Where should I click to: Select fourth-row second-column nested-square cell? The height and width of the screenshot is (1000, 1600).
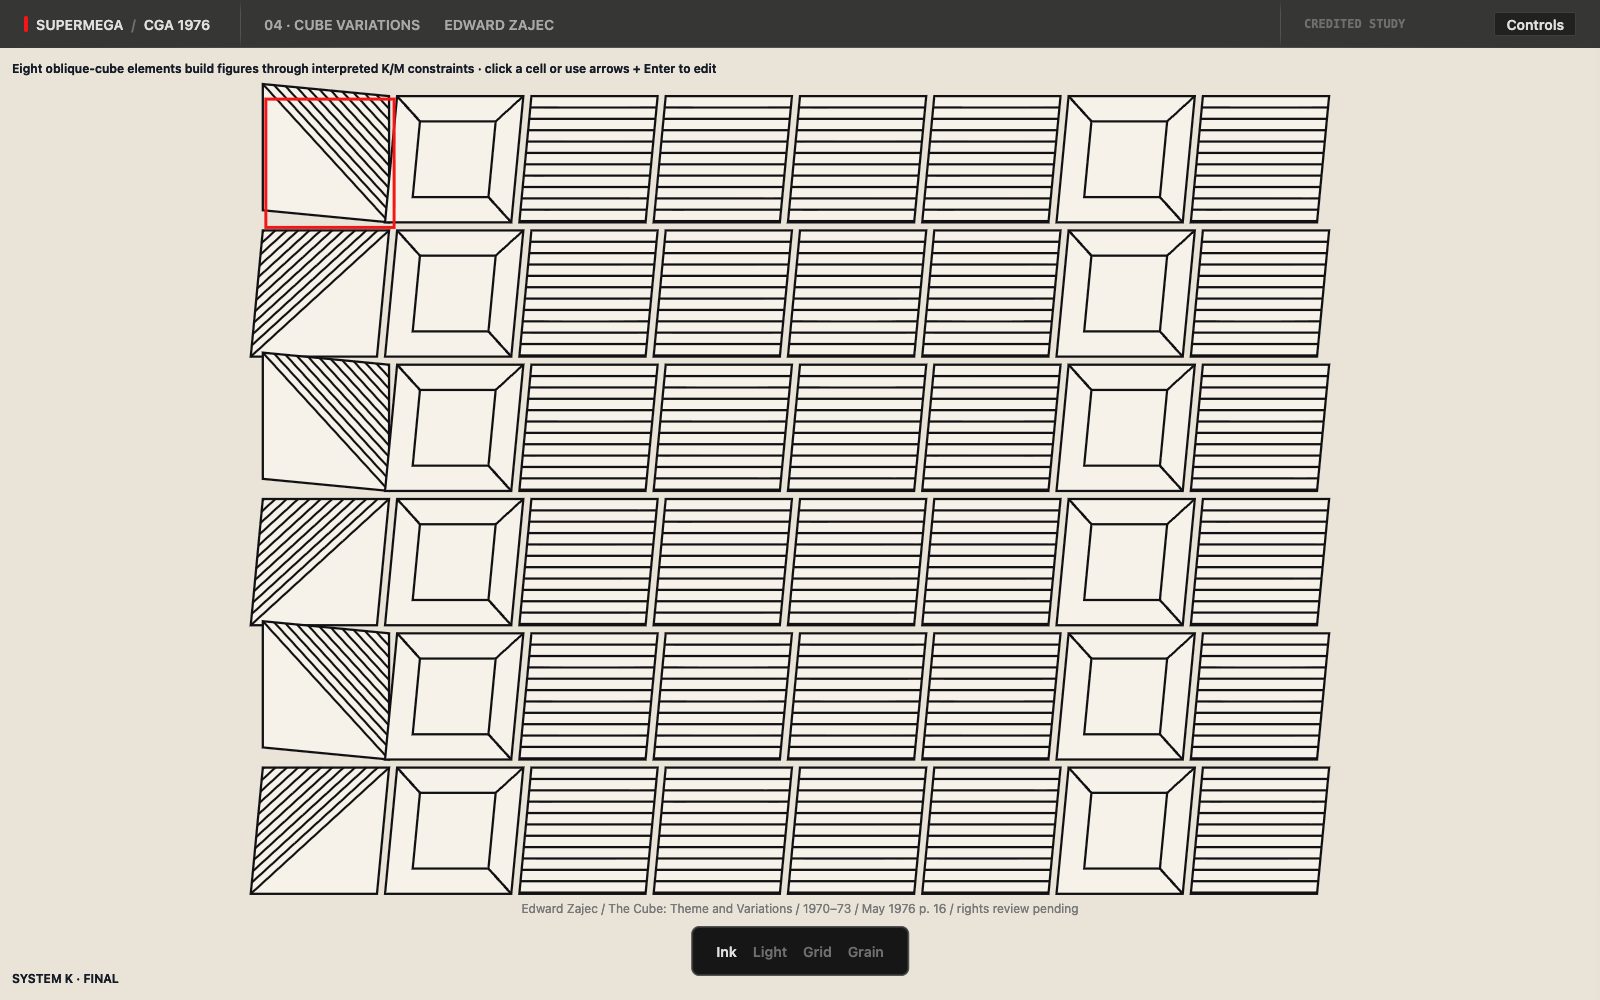455,562
